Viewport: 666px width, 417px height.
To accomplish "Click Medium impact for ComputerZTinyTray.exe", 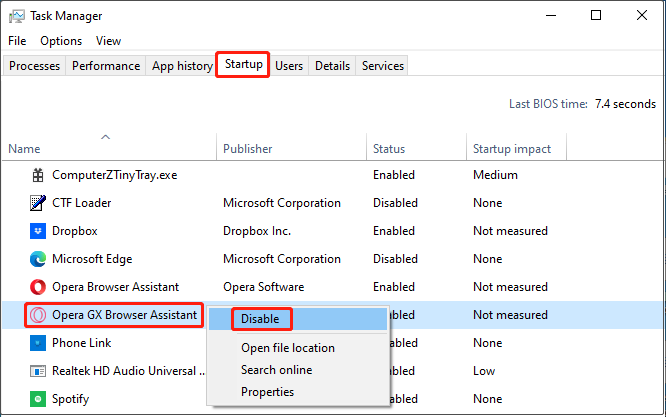I will (495, 175).
